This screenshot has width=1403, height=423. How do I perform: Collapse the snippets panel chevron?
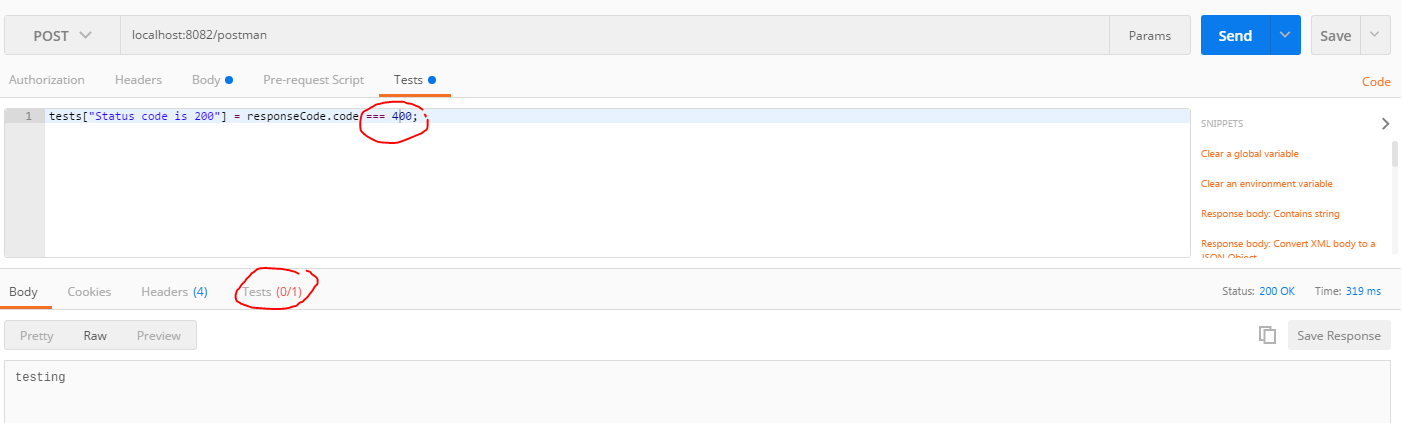click(x=1385, y=124)
